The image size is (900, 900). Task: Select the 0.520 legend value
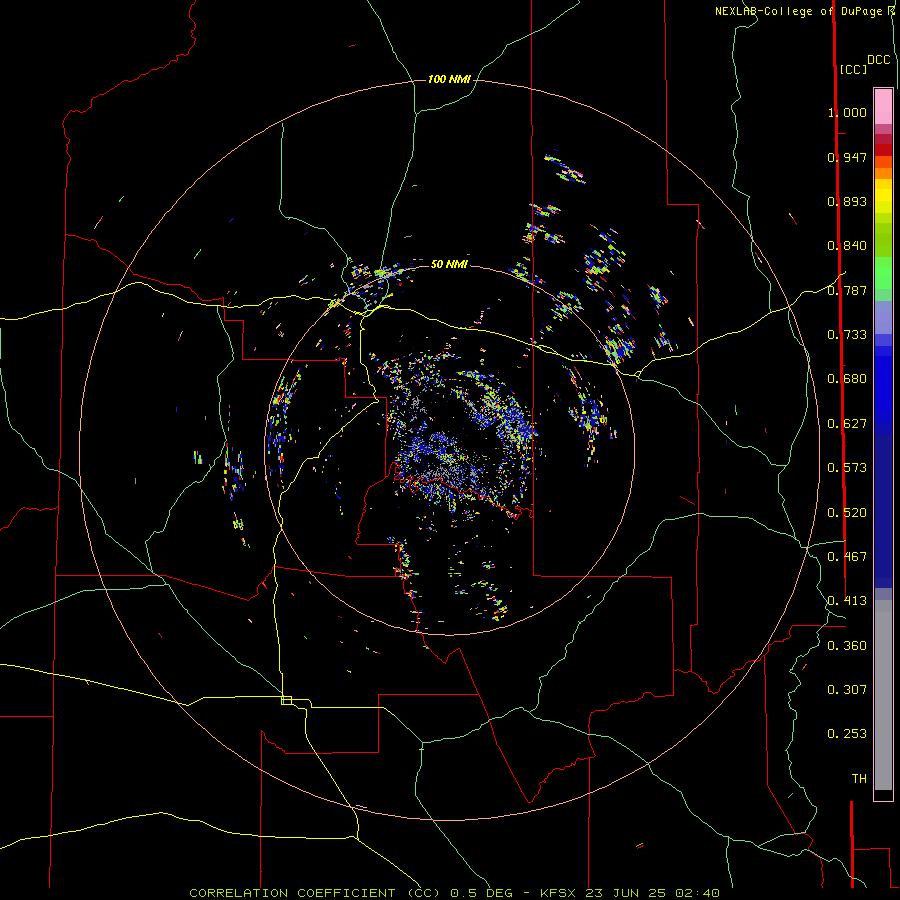coord(847,513)
